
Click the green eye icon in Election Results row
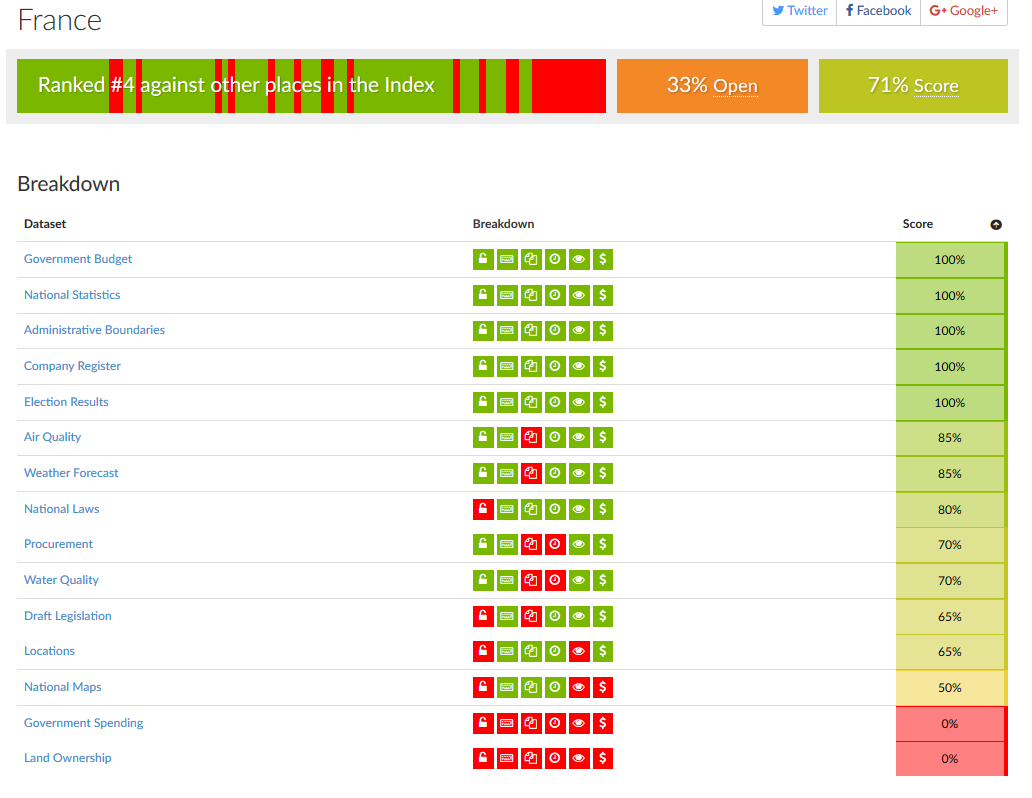click(579, 402)
